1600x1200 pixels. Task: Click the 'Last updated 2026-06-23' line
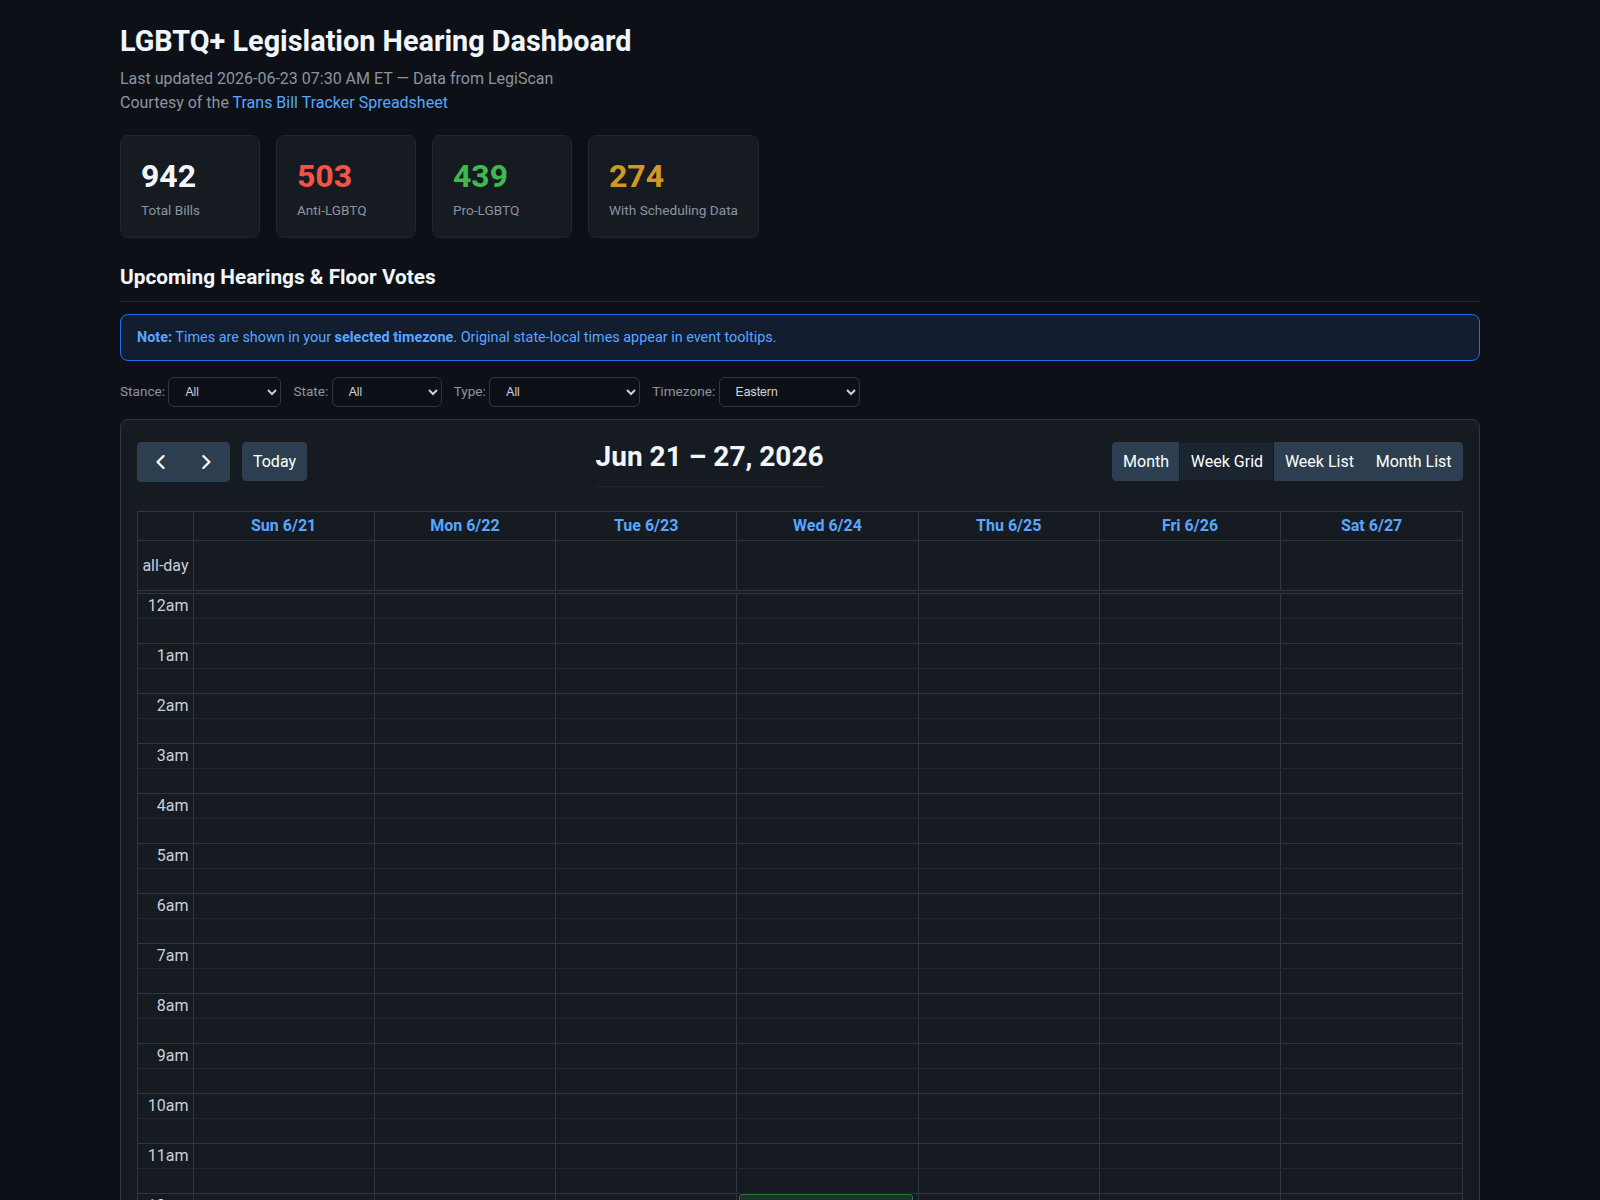pos(336,78)
